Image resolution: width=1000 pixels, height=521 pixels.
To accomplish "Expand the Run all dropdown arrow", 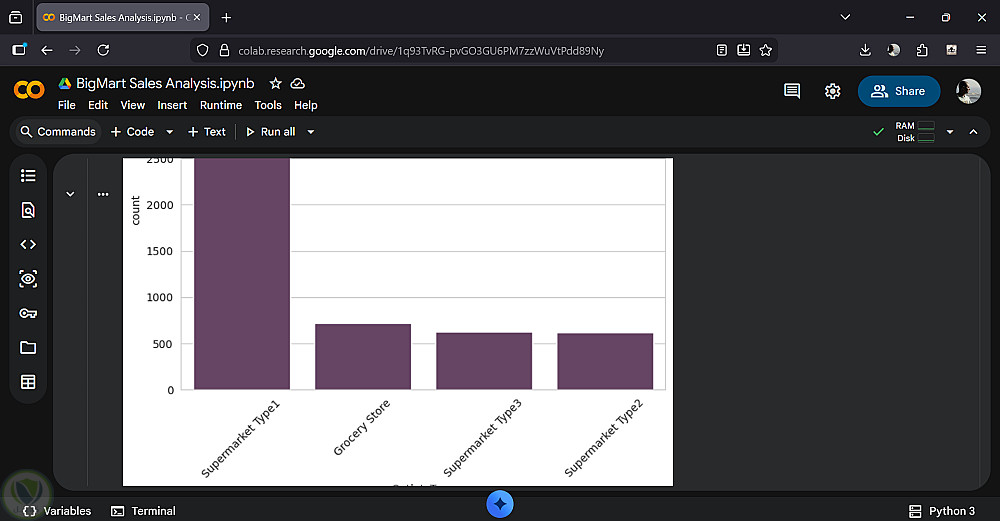I will 311,132.
